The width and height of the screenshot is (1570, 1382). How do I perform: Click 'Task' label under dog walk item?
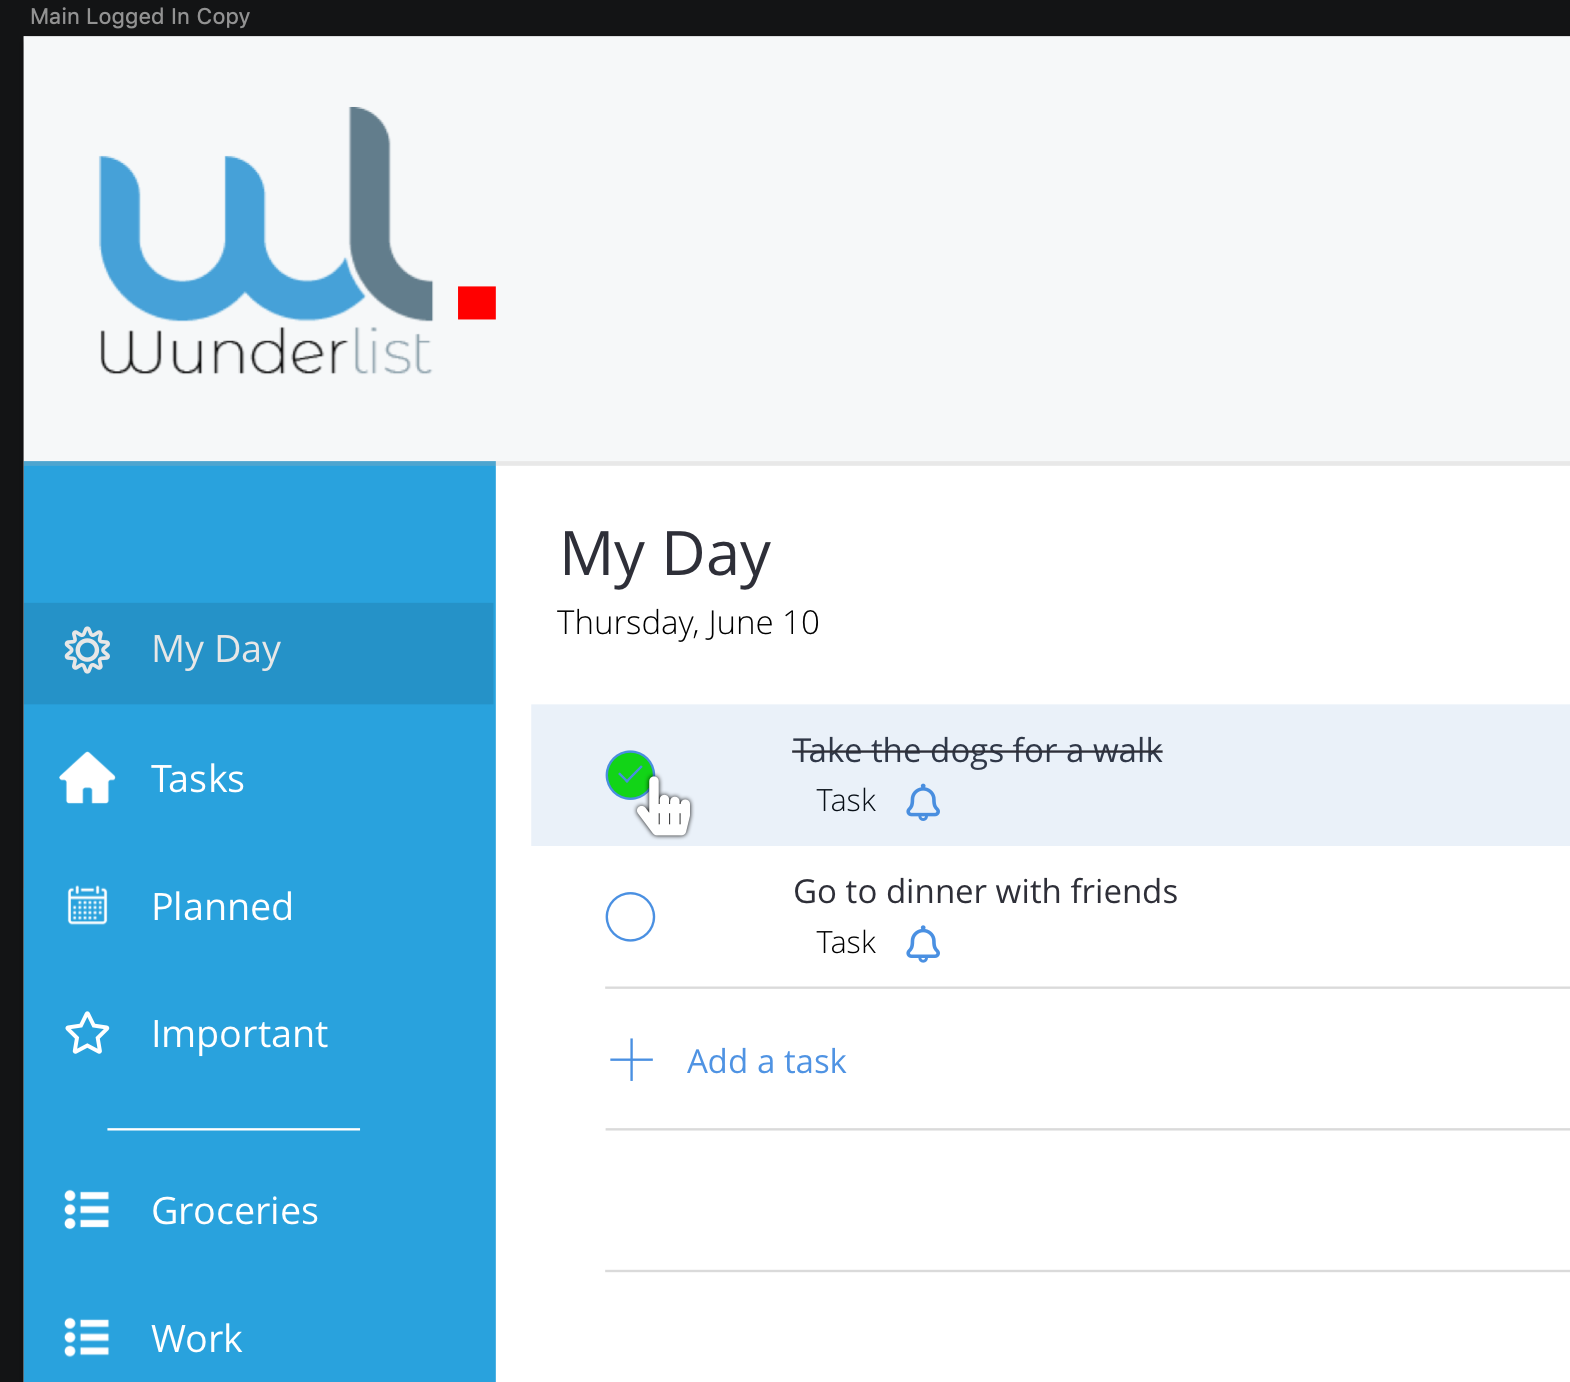click(846, 801)
